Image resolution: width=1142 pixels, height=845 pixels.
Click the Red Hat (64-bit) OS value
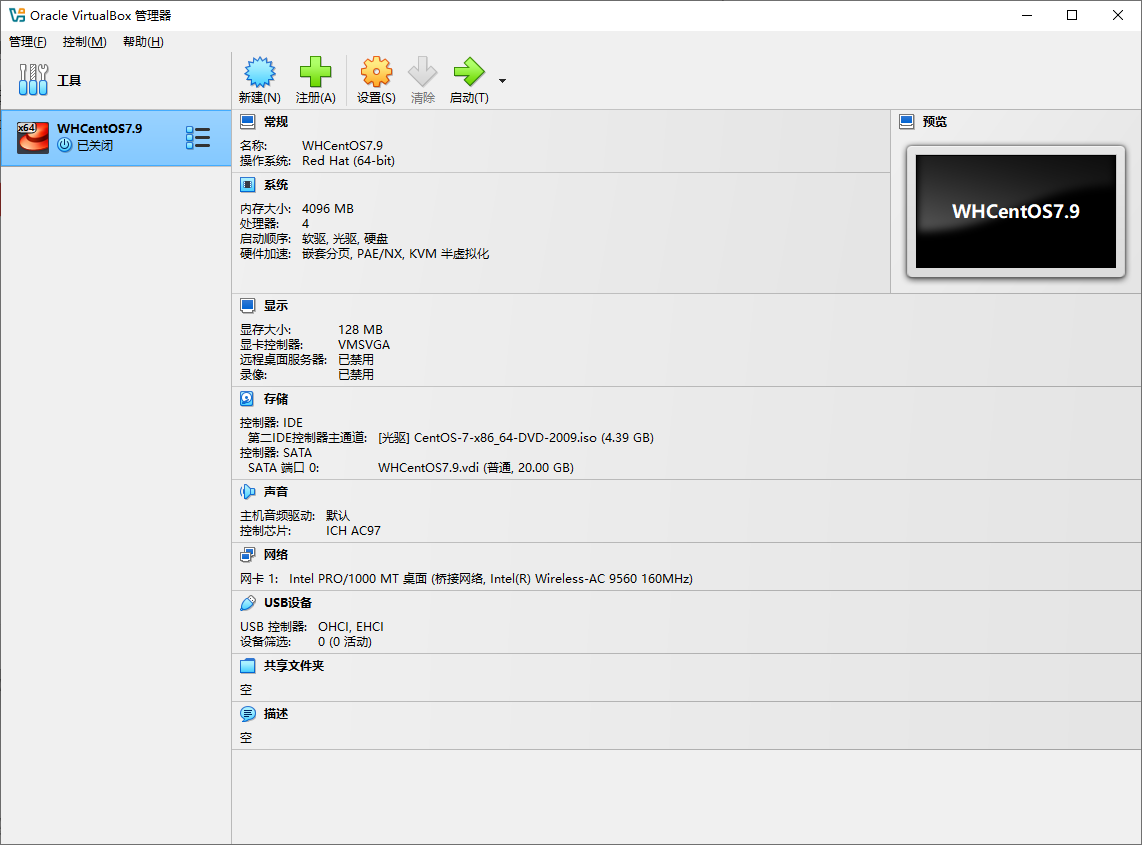pyautogui.click(x=349, y=161)
